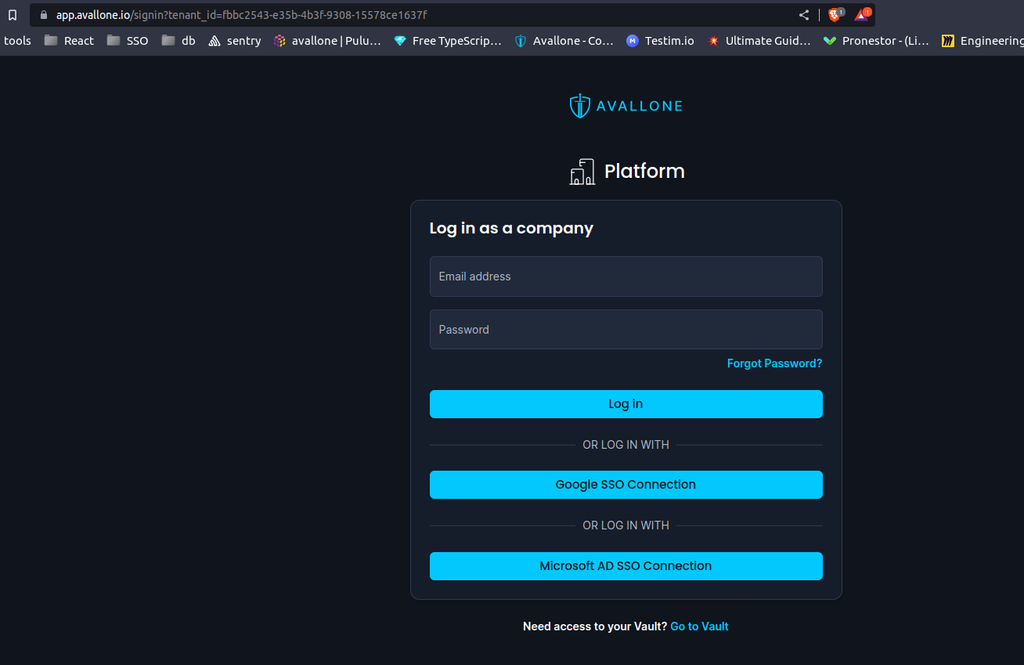Sign in with Microsoft AD SSO Connection
The image size is (1024, 665).
pos(626,566)
